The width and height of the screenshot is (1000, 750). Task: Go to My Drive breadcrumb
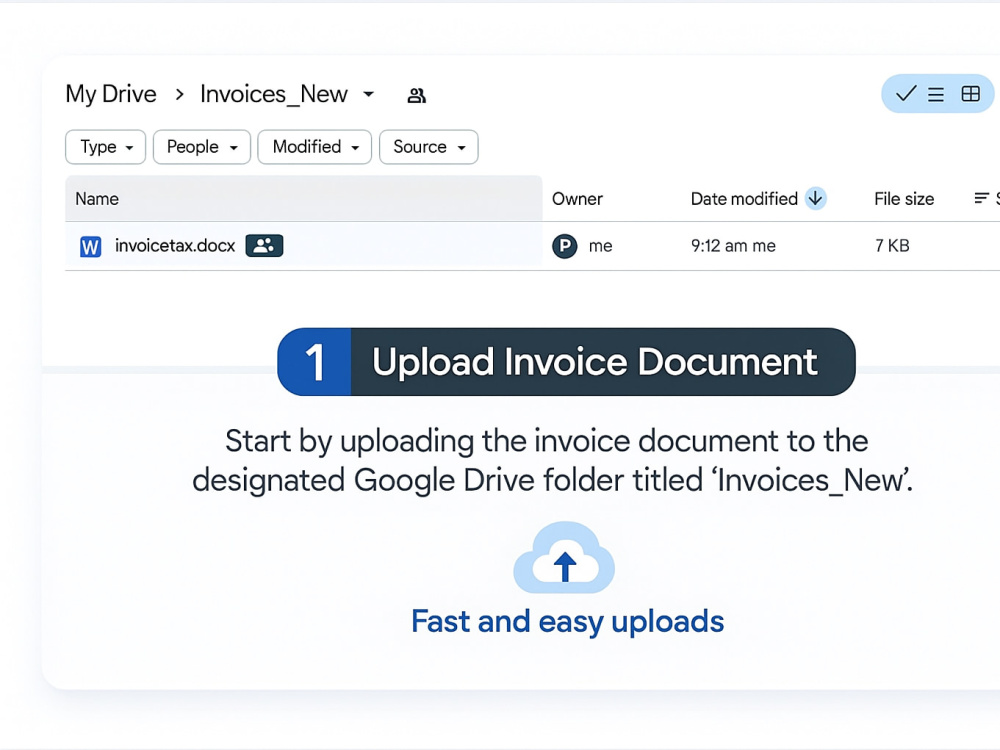click(111, 94)
